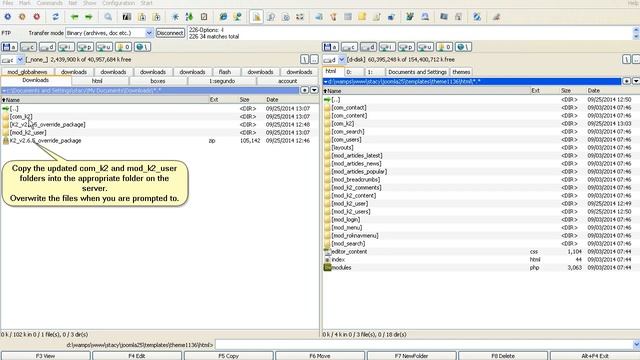Open the Configuration menu
The image size is (640, 360).
coord(118,3)
